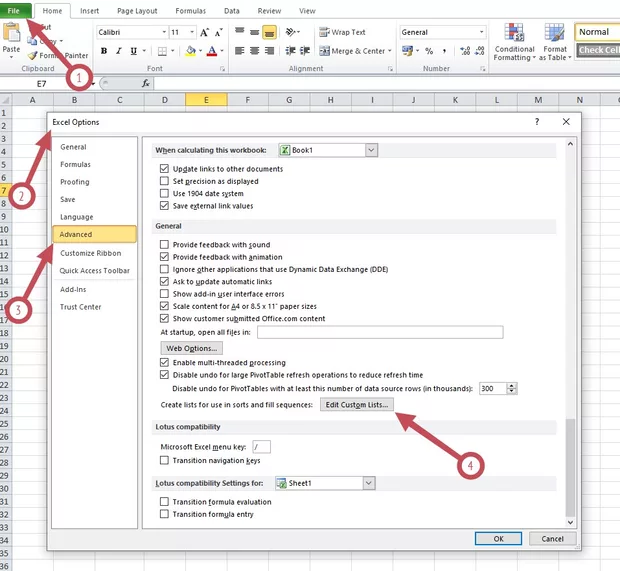Click Cancel in Excel Options dialog

[552, 539]
